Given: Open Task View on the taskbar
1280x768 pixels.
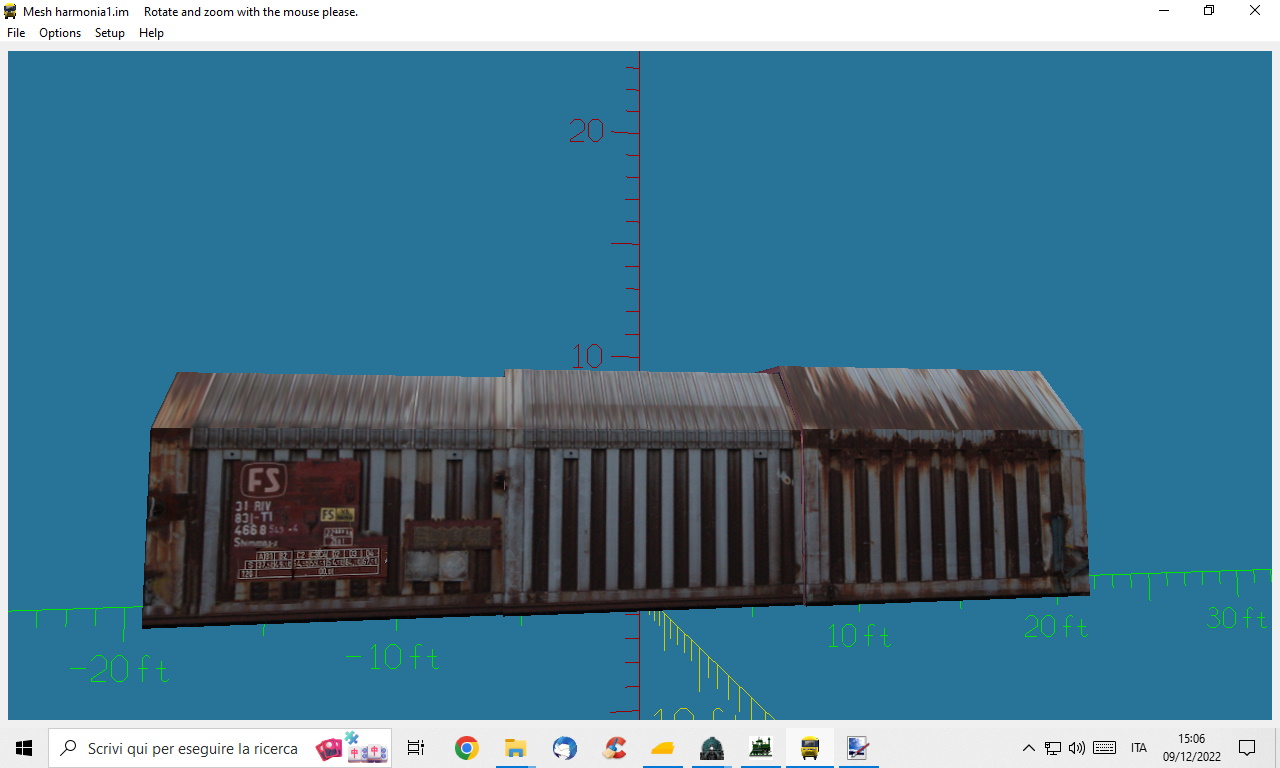Looking at the screenshot, I should click(x=416, y=748).
